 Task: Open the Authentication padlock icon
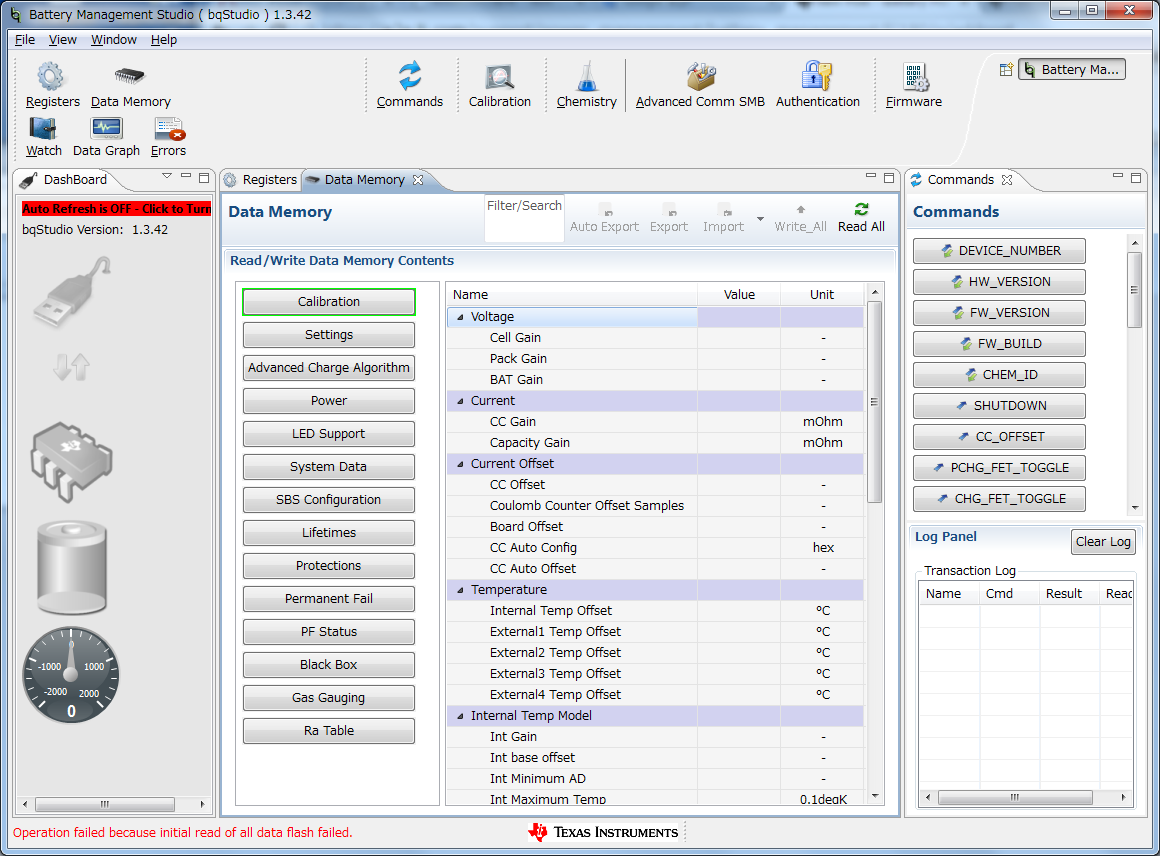click(817, 75)
